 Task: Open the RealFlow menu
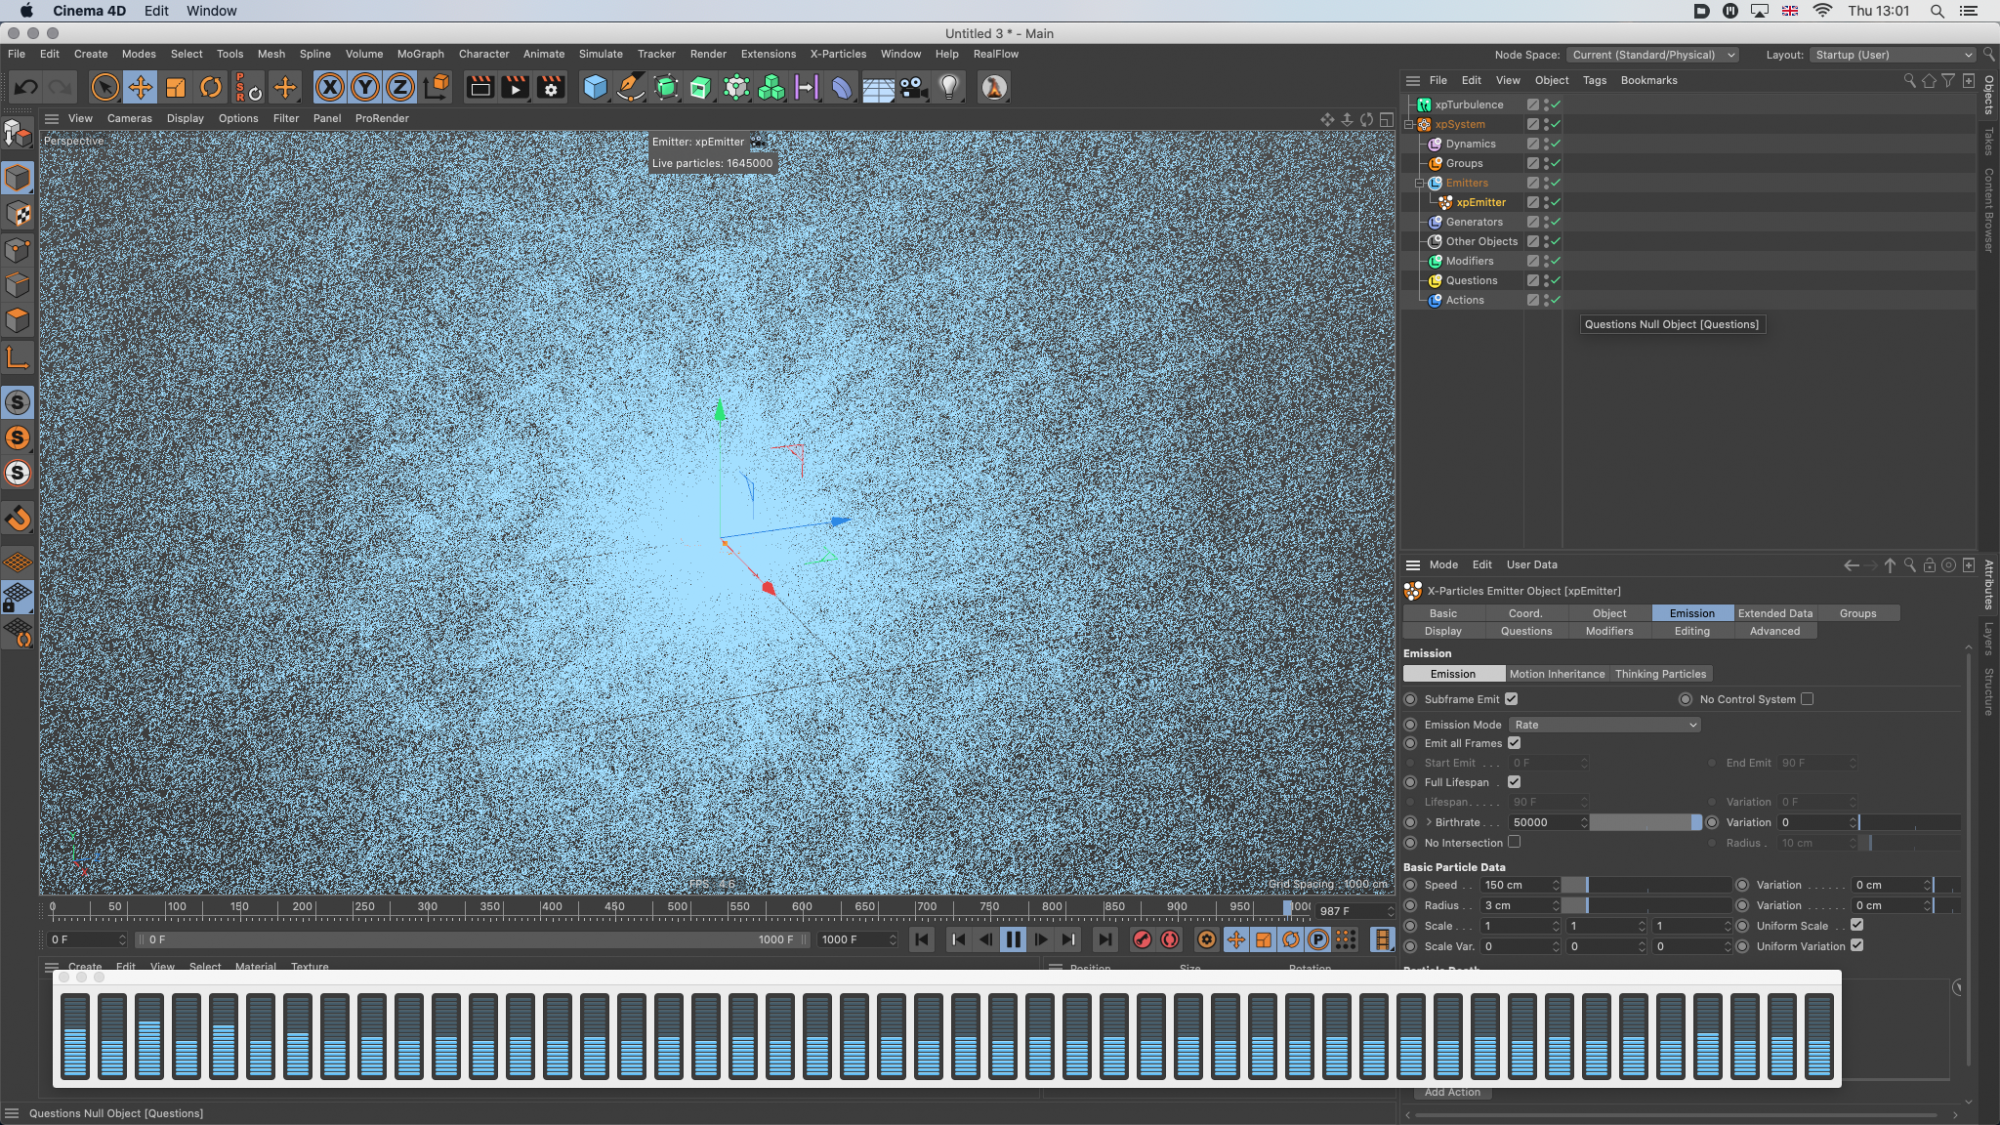click(x=996, y=54)
